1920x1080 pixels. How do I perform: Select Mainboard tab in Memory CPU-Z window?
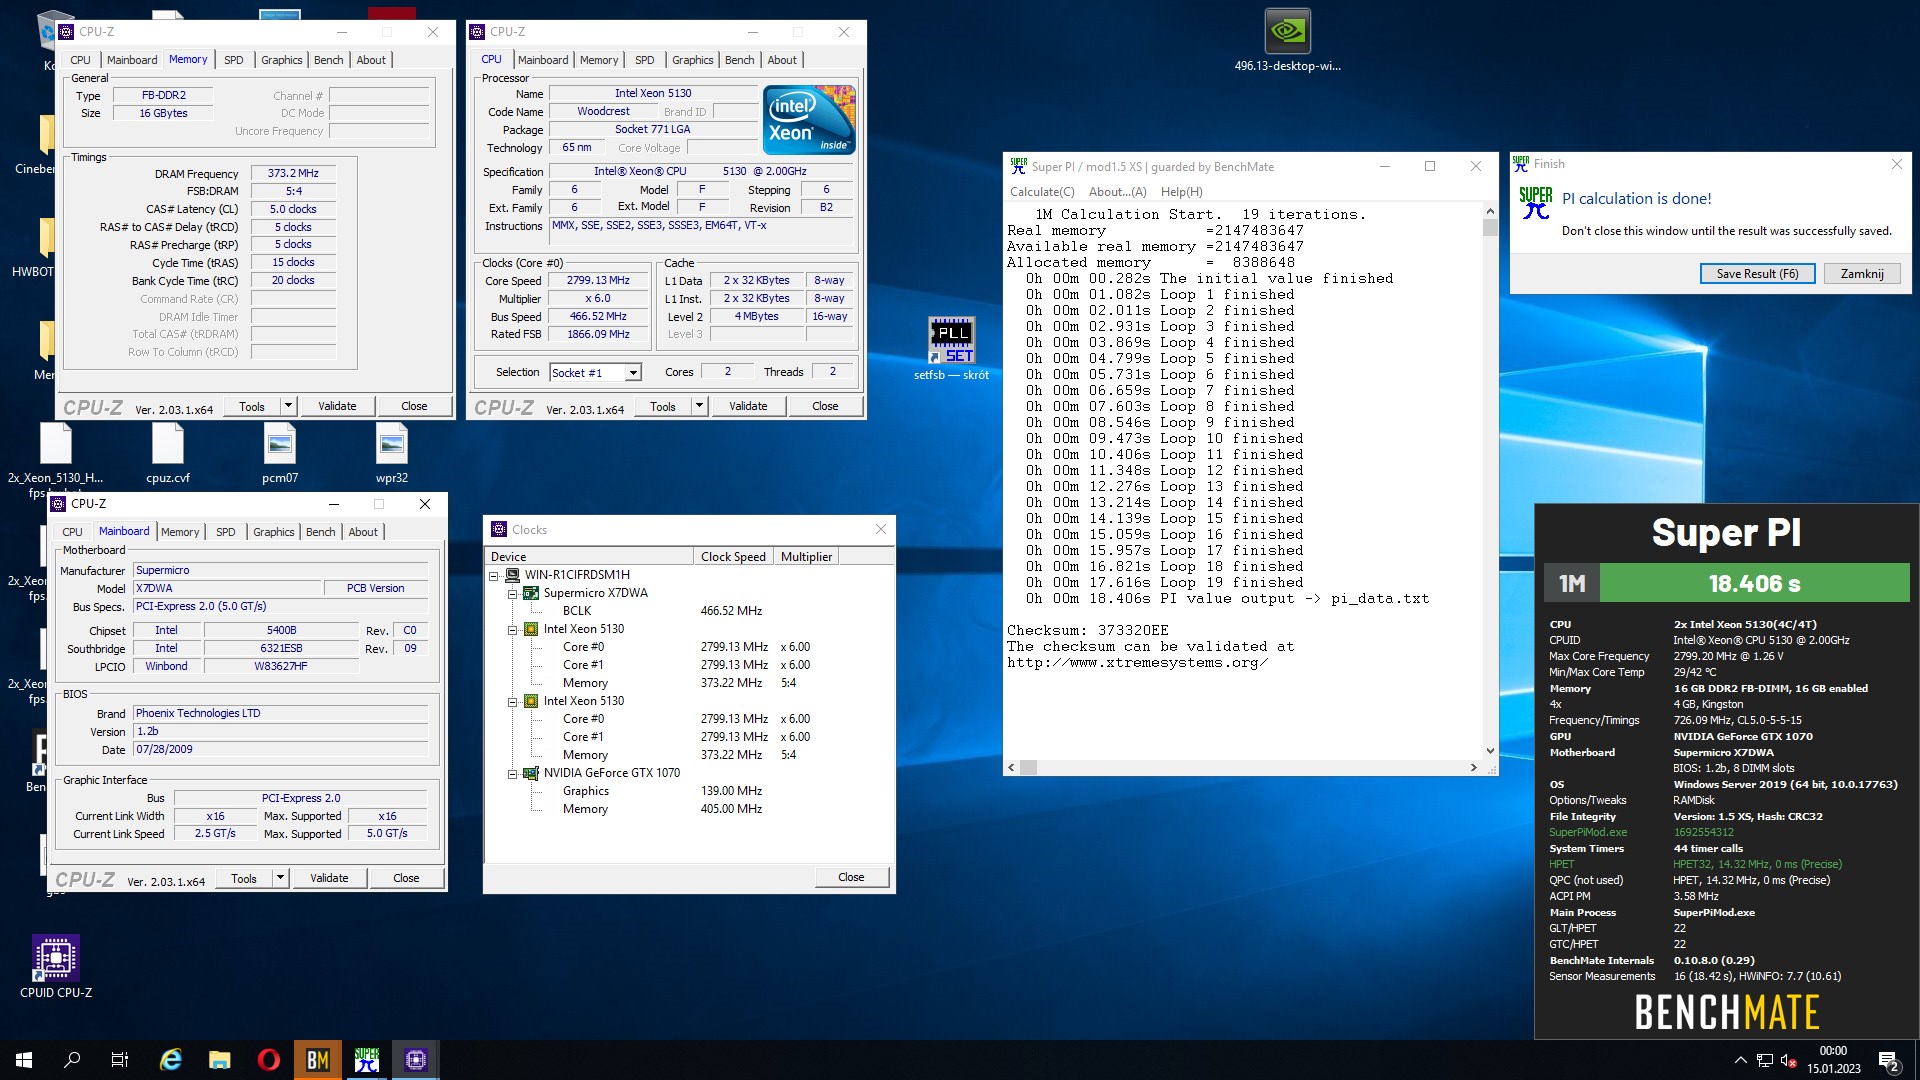pos(132,60)
